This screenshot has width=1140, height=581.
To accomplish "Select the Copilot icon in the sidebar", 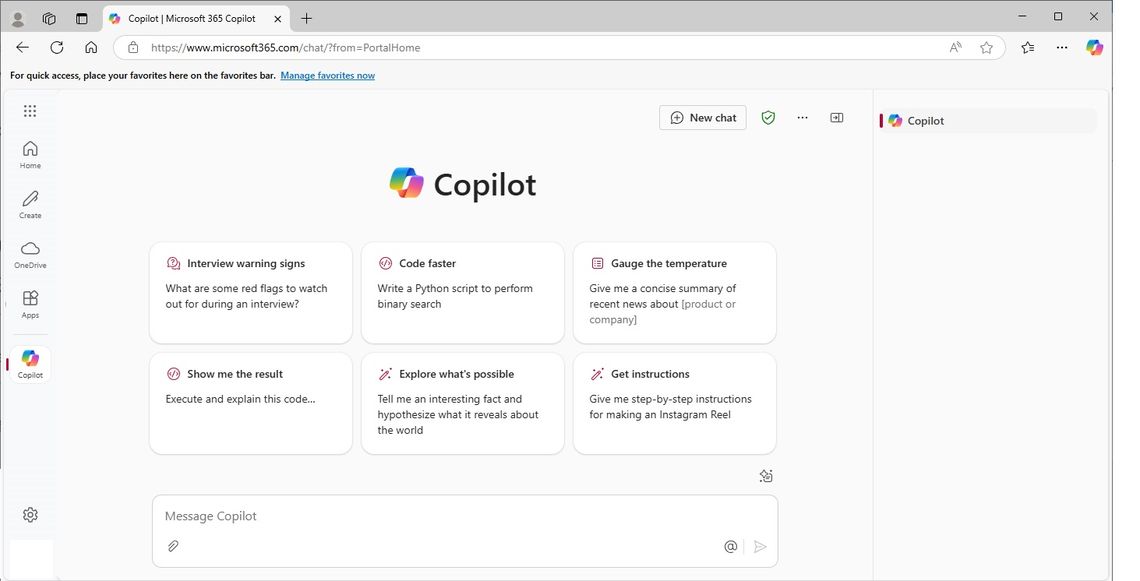I will (x=30, y=362).
